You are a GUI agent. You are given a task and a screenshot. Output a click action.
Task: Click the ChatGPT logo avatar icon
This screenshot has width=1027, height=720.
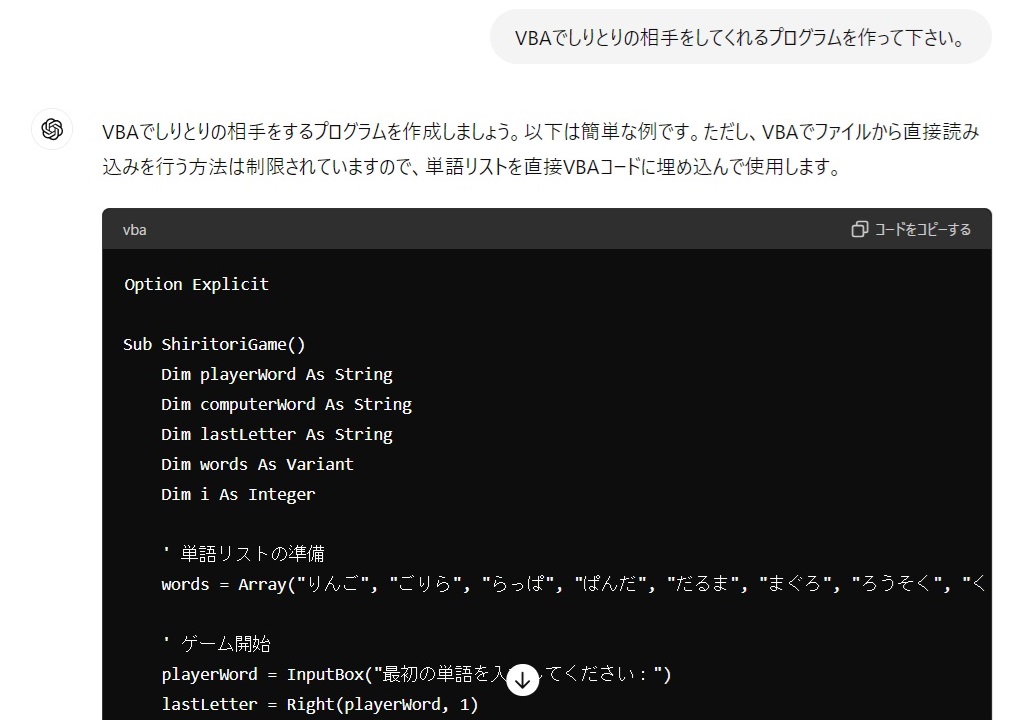[x=52, y=129]
